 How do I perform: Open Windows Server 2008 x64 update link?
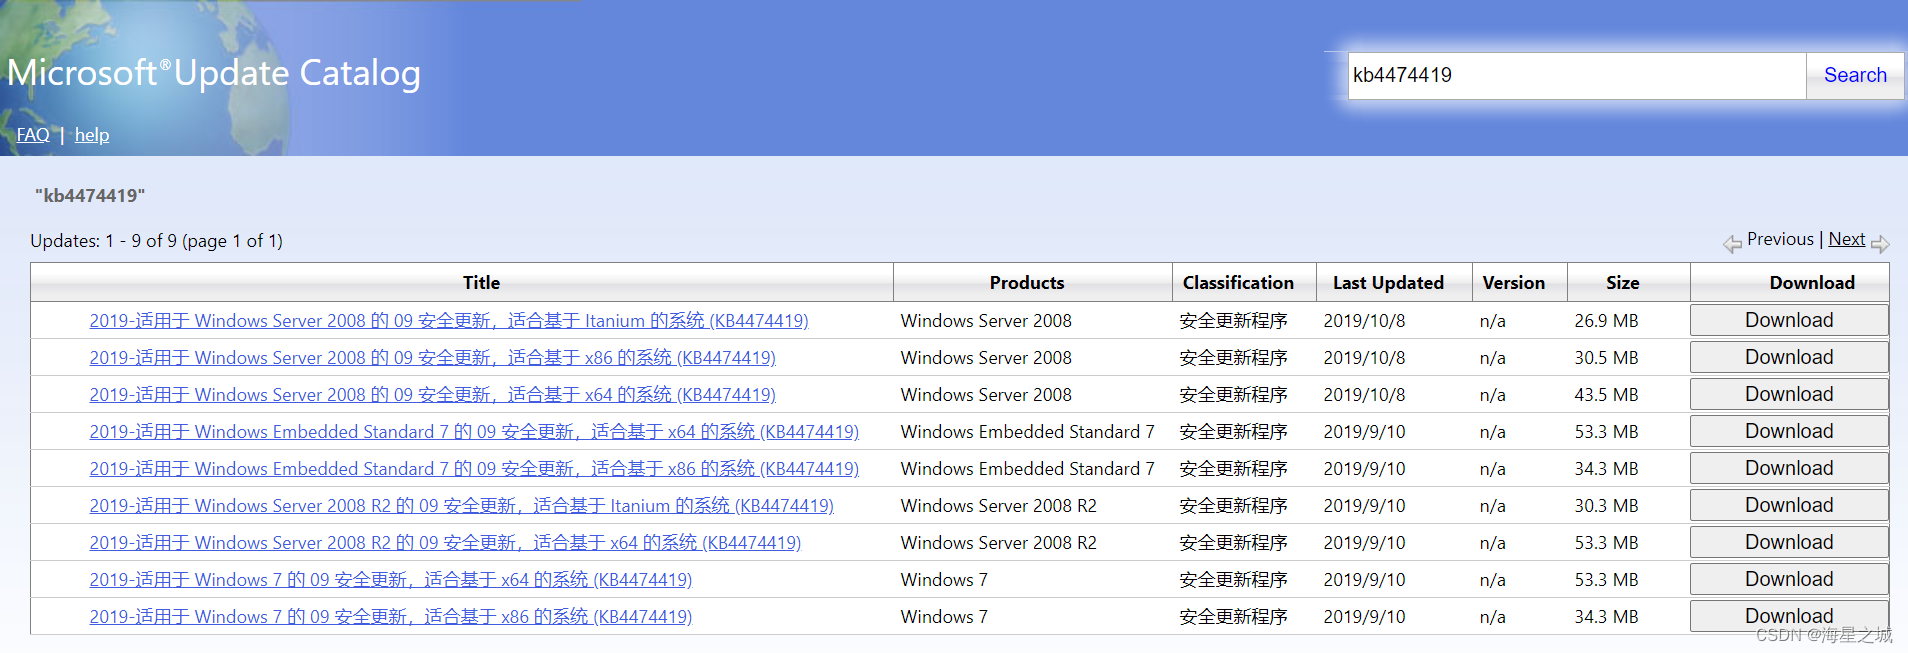(x=432, y=395)
